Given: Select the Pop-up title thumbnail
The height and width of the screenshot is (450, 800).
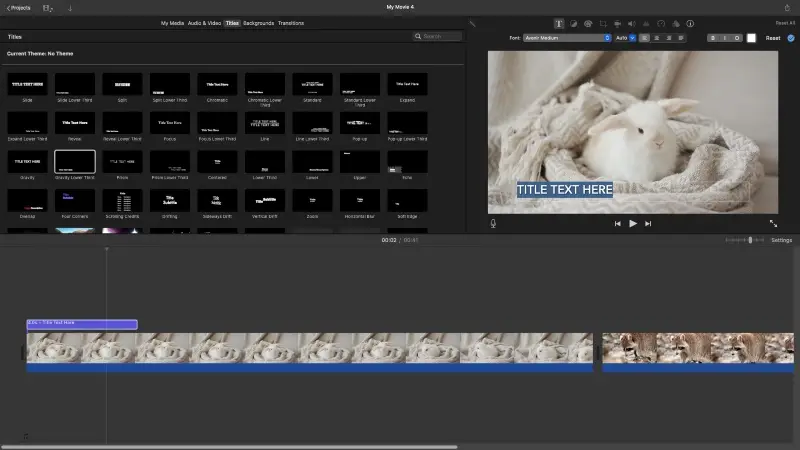Looking at the screenshot, I should (x=360, y=123).
